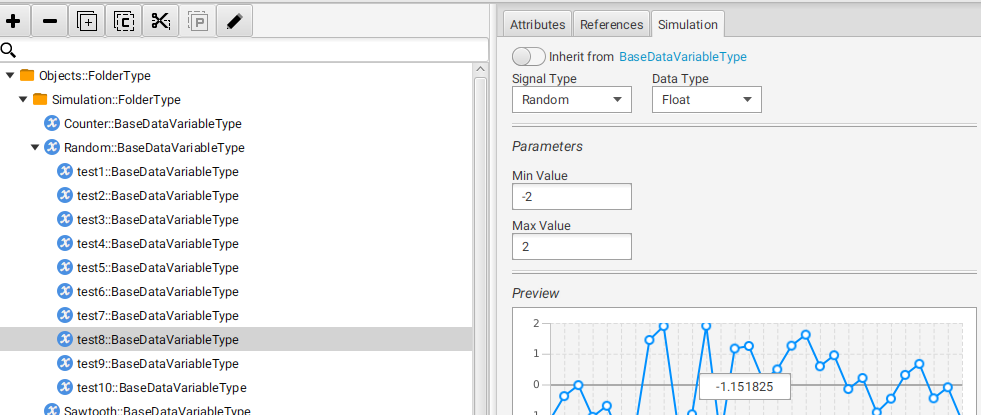This screenshot has width=981, height=415.
Task: Open the BaseDataVariableType link
Action: coord(683,56)
